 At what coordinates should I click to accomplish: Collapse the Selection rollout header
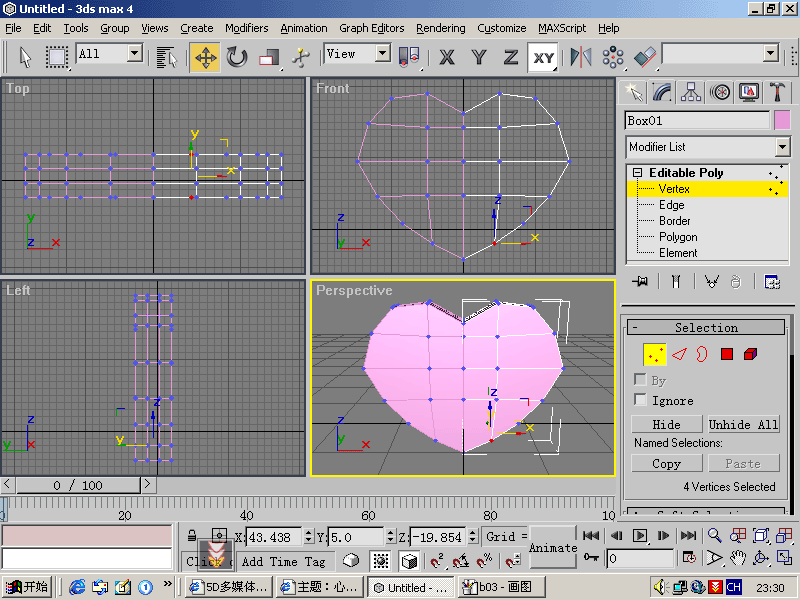click(706, 328)
